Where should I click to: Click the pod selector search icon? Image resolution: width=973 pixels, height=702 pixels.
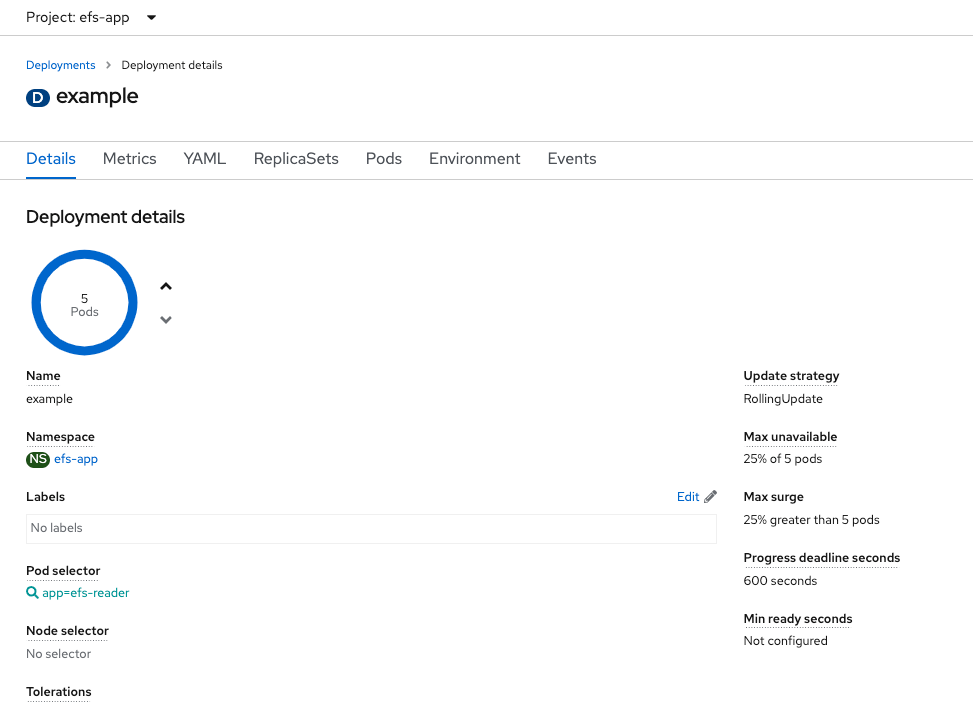[x=32, y=593]
